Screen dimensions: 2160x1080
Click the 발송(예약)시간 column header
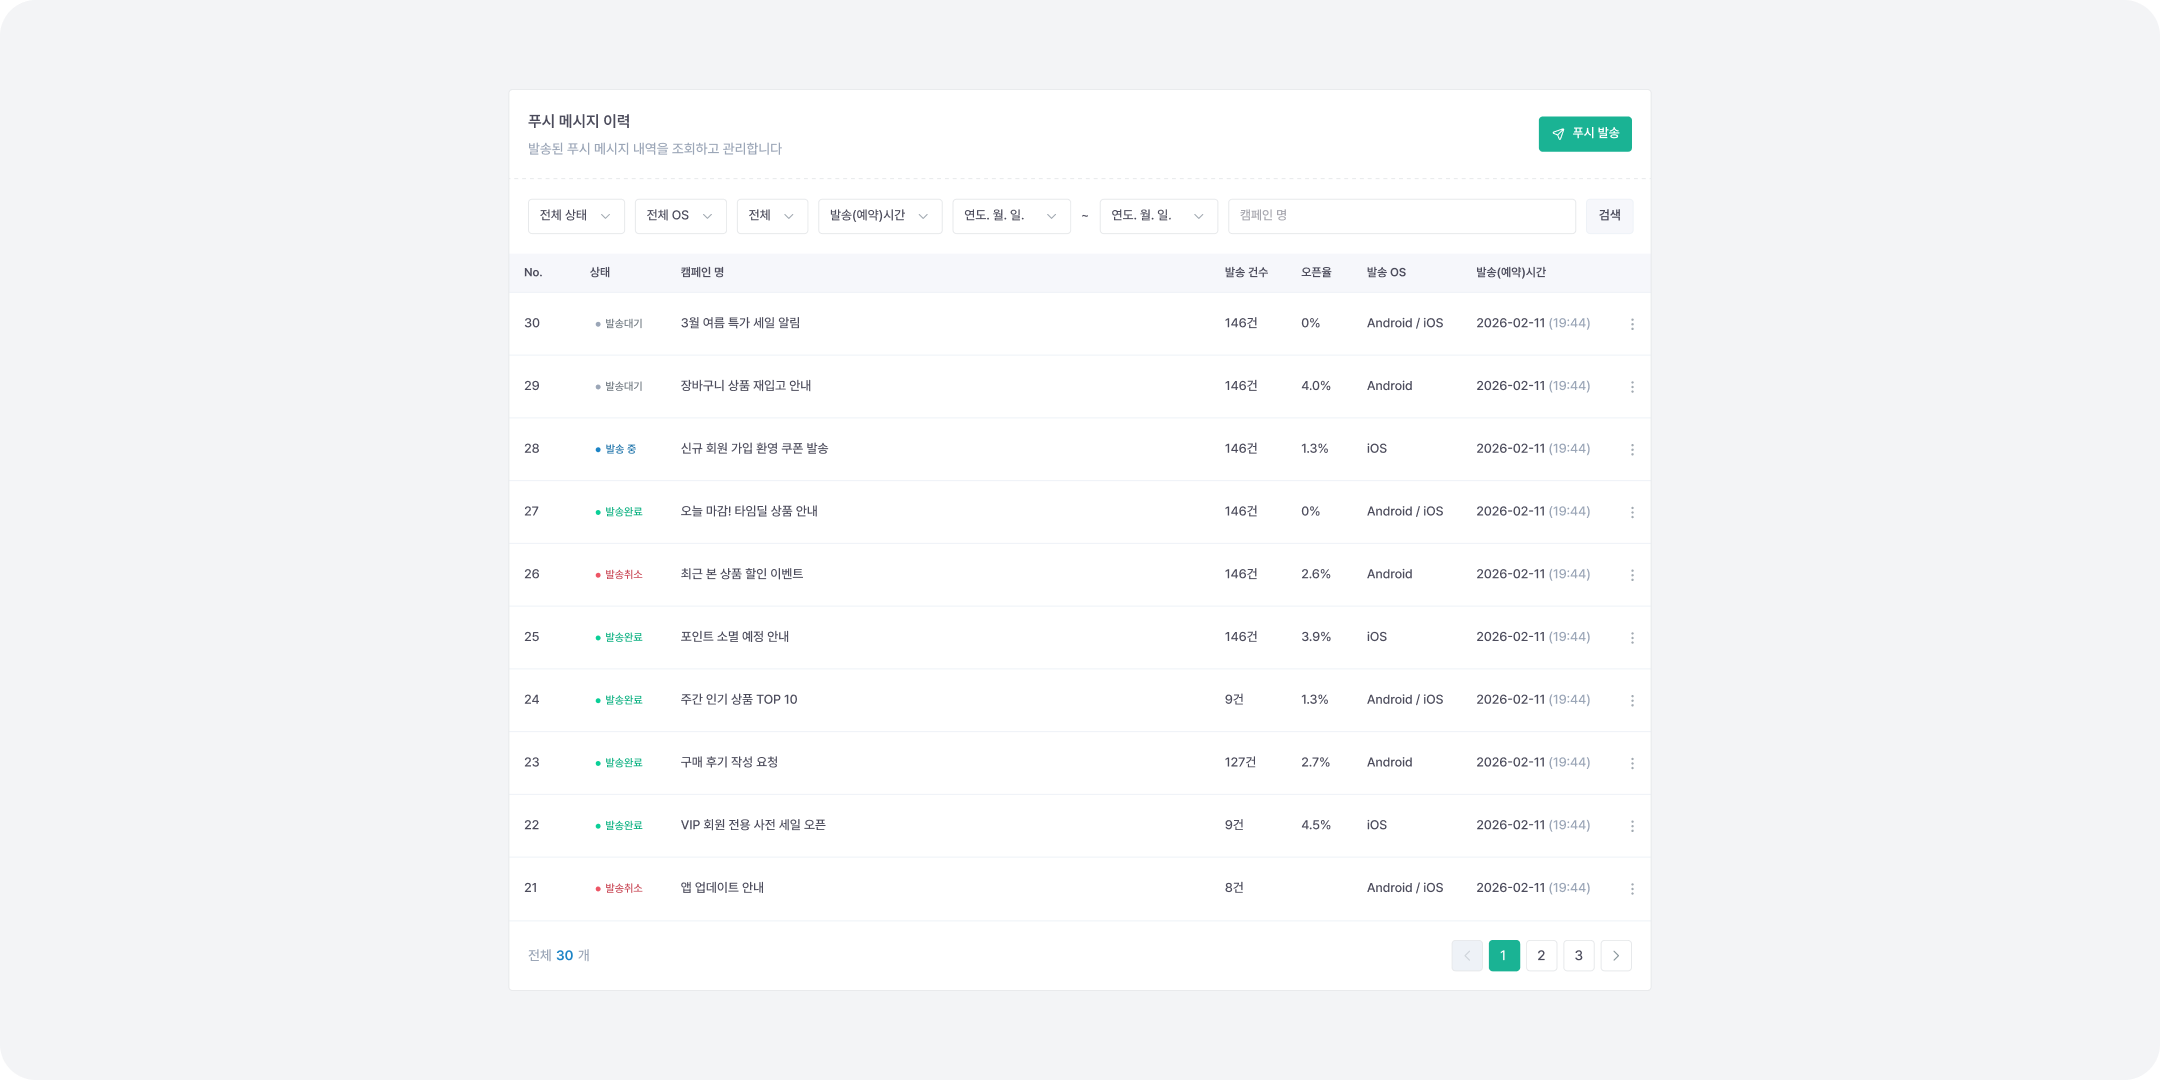click(x=1511, y=273)
